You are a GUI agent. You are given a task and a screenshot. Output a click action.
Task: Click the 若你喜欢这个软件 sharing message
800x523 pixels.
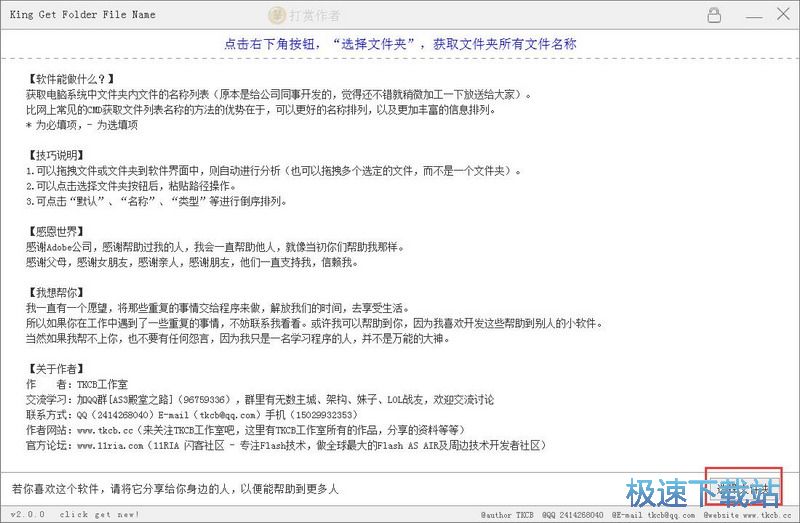[175, 489]
